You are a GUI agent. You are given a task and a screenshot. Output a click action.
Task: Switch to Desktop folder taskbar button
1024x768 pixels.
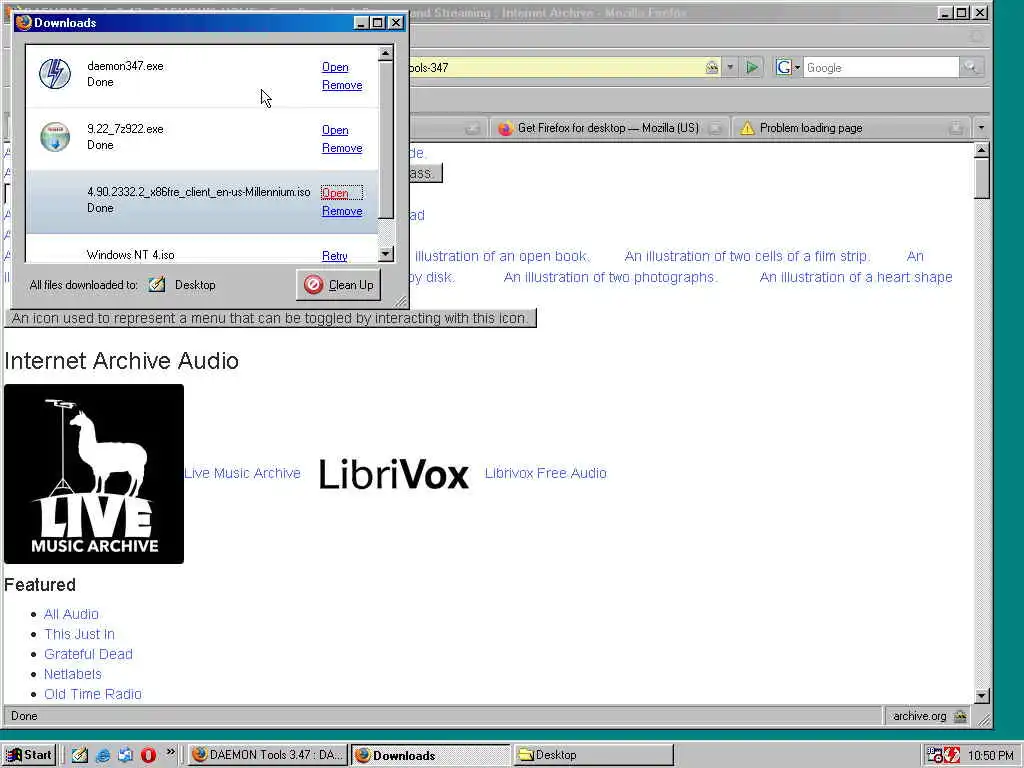click(x=593, y=755)
